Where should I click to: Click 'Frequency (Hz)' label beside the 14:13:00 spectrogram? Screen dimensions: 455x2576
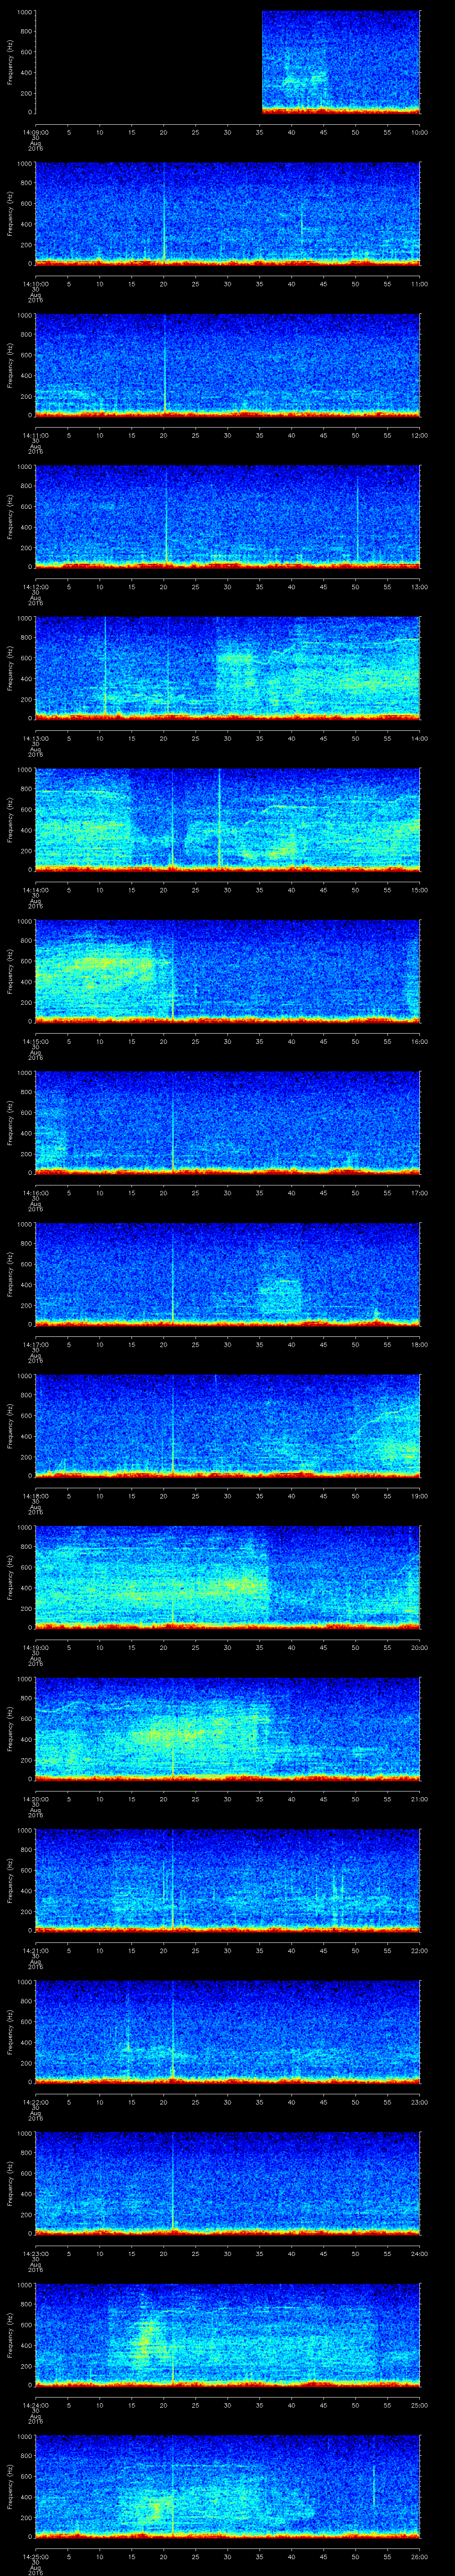pos(10,668)
